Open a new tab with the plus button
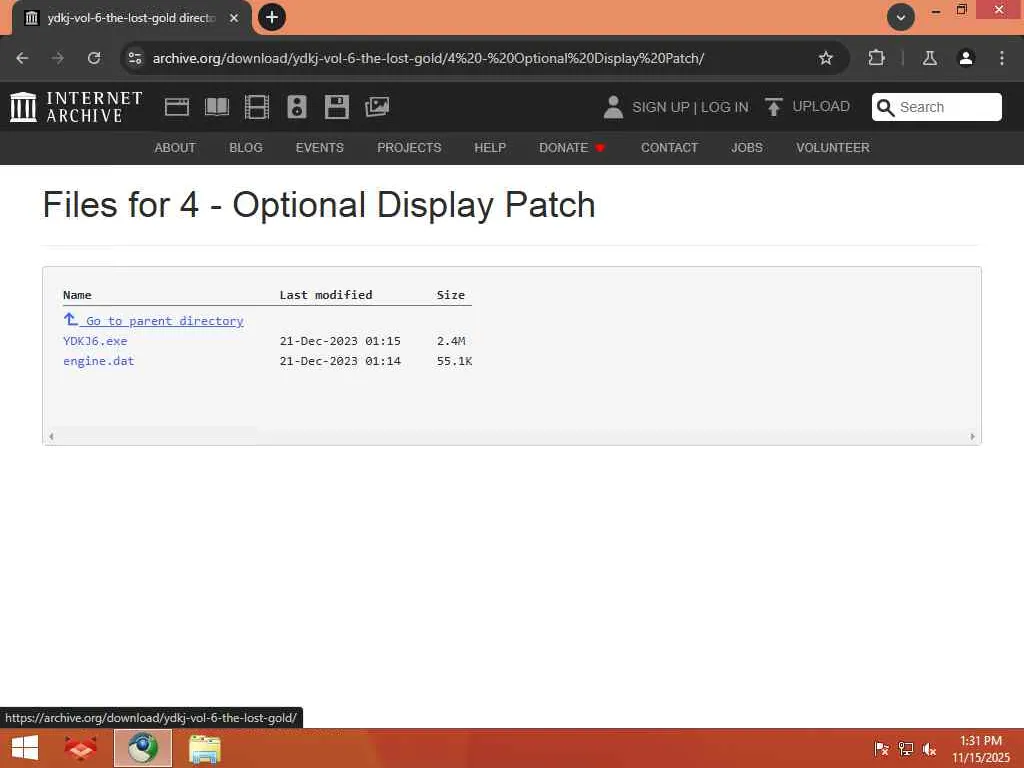This screenshot has width=1024, height=768. tap(272, 17)
